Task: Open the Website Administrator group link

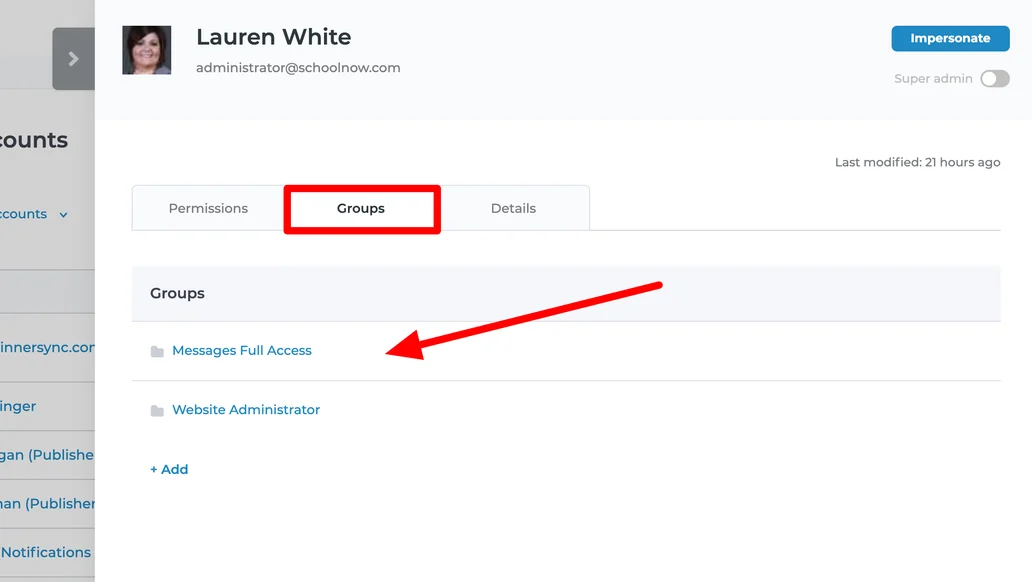Action: coord(246,409)
